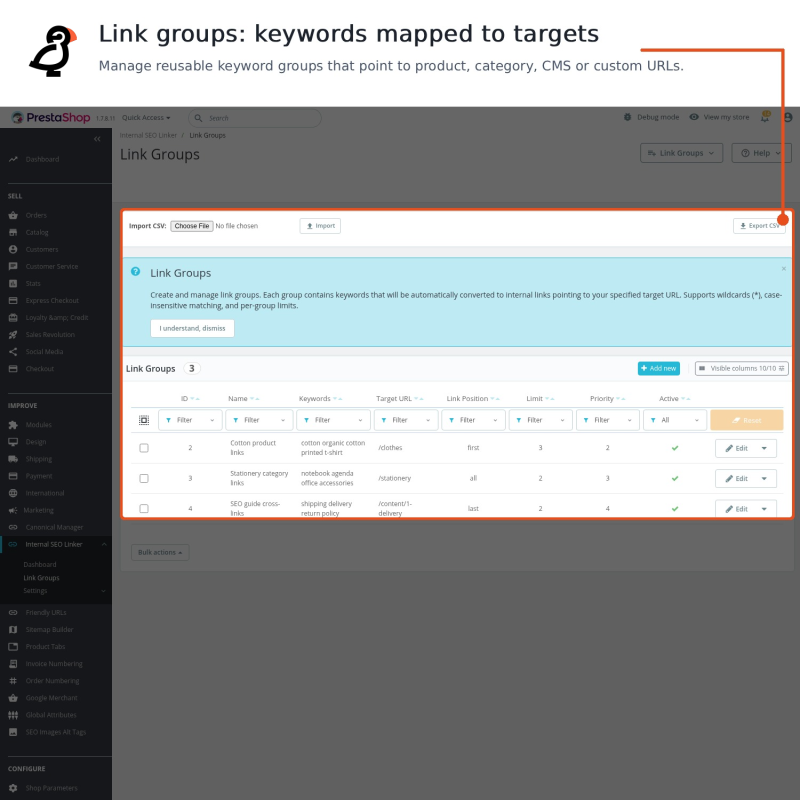Click the Internal SEO Linker breadcrumb
Image resolution: width=800 pixels, height=800 pixels.
[x=148, y=135]
